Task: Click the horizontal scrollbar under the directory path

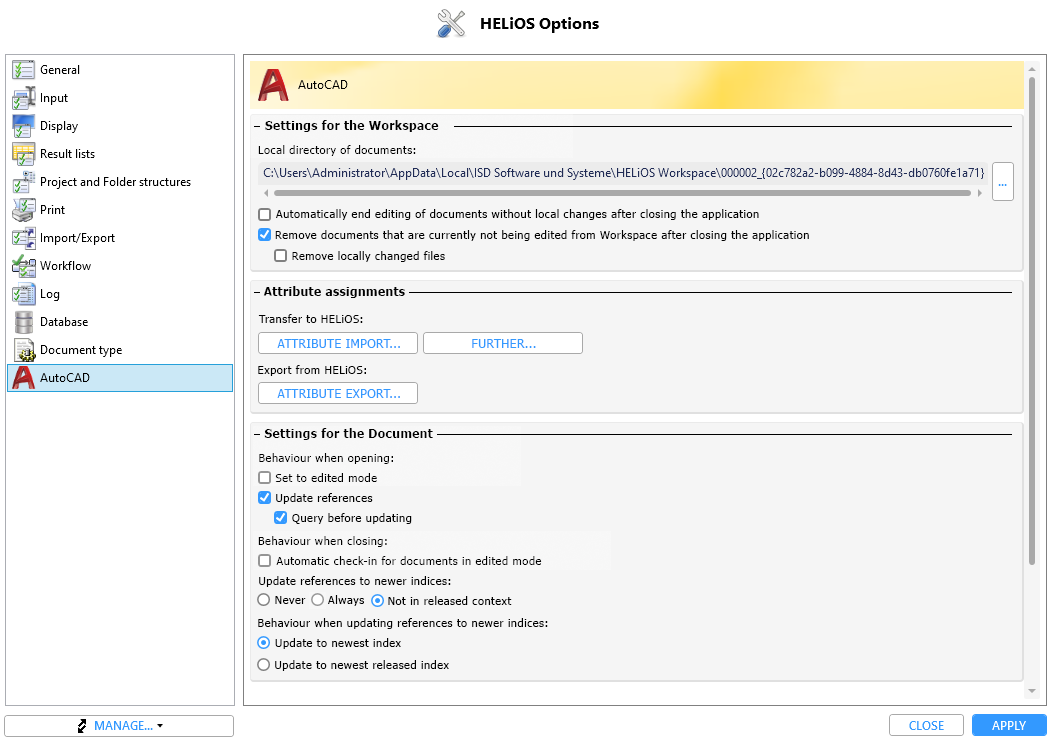Action: [x=623, y=193]
